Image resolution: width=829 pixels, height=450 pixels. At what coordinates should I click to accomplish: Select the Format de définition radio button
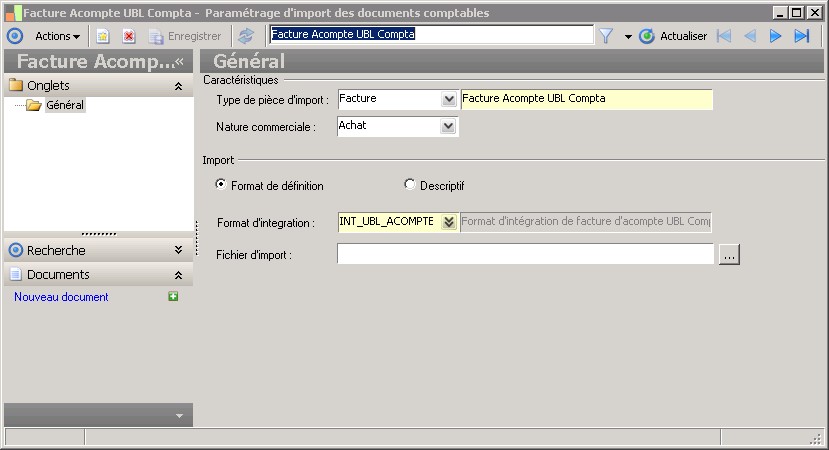coord(220,185)
